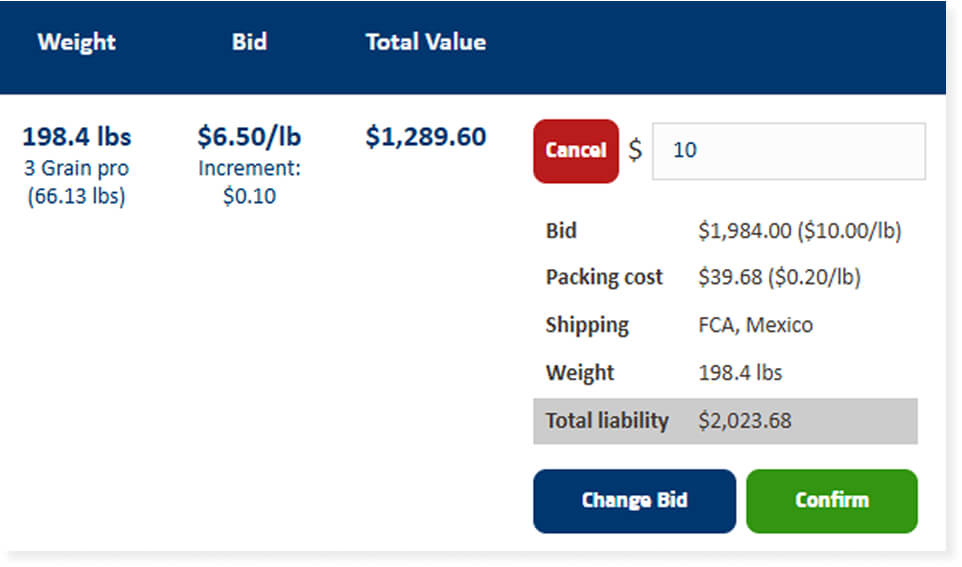Click the $39.68 packing cost value

point(779,277)
